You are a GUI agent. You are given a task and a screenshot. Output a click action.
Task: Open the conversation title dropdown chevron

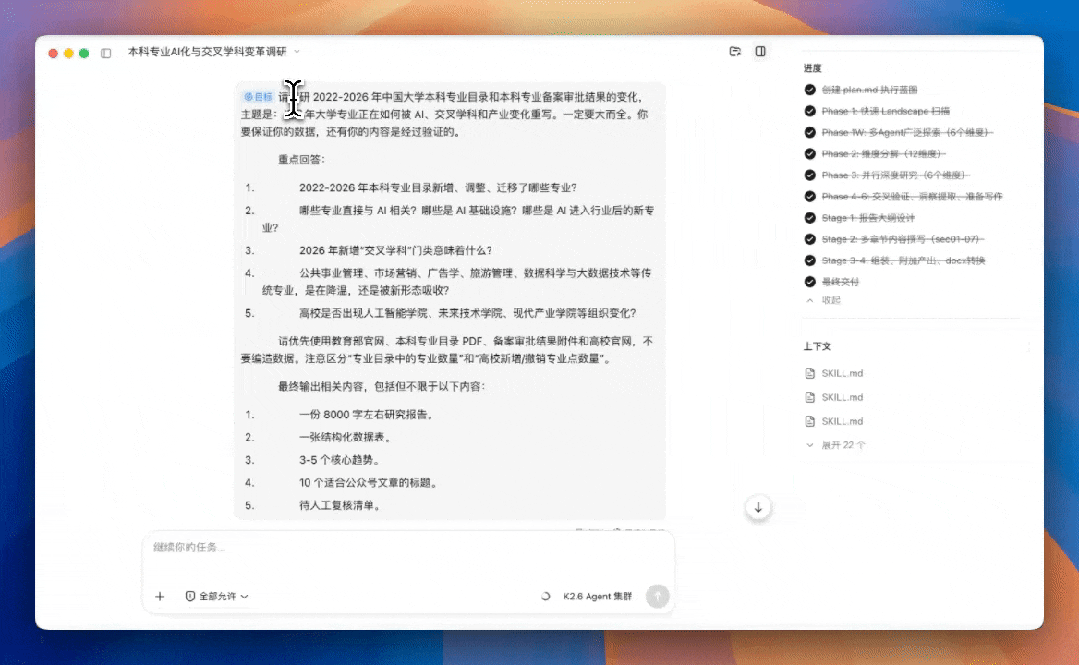point(297,52)
